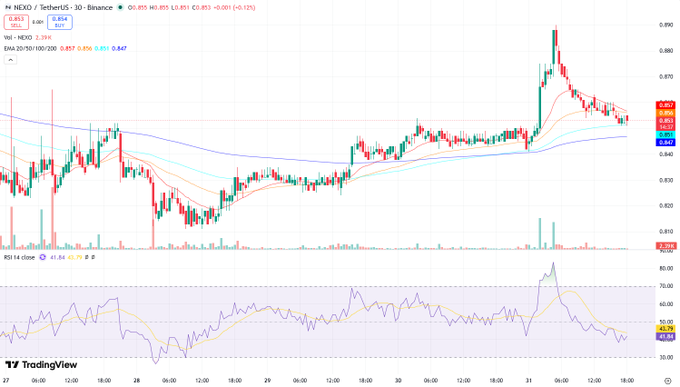Click the 30.00 RSI axis level
680x387 pixels.
pyautogui.click(x=667, y=357)
